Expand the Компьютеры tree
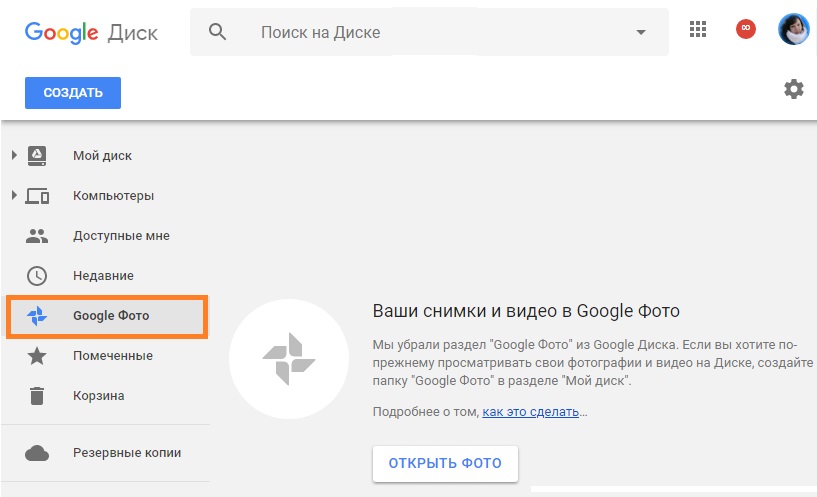The width and height of the screenshot is (817, 497). [x=14, y=195]
